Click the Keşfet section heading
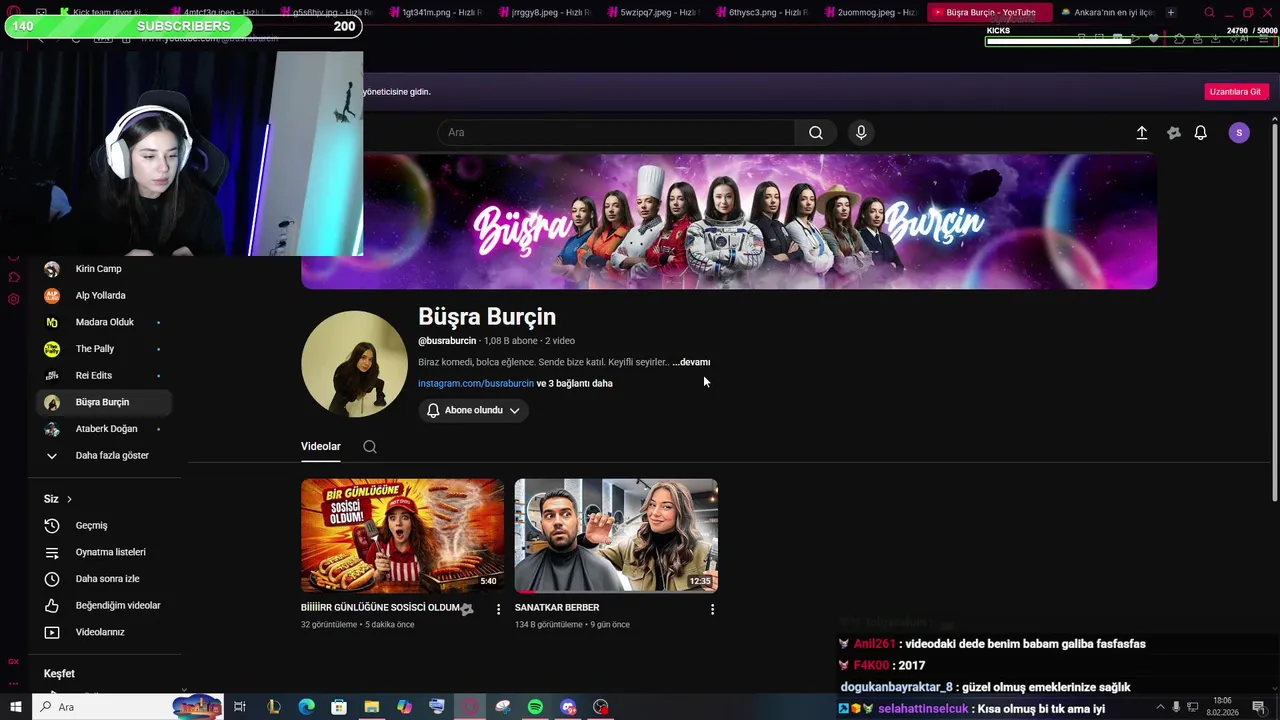Viewport: 1280px width, 720px height. (59, 674)
